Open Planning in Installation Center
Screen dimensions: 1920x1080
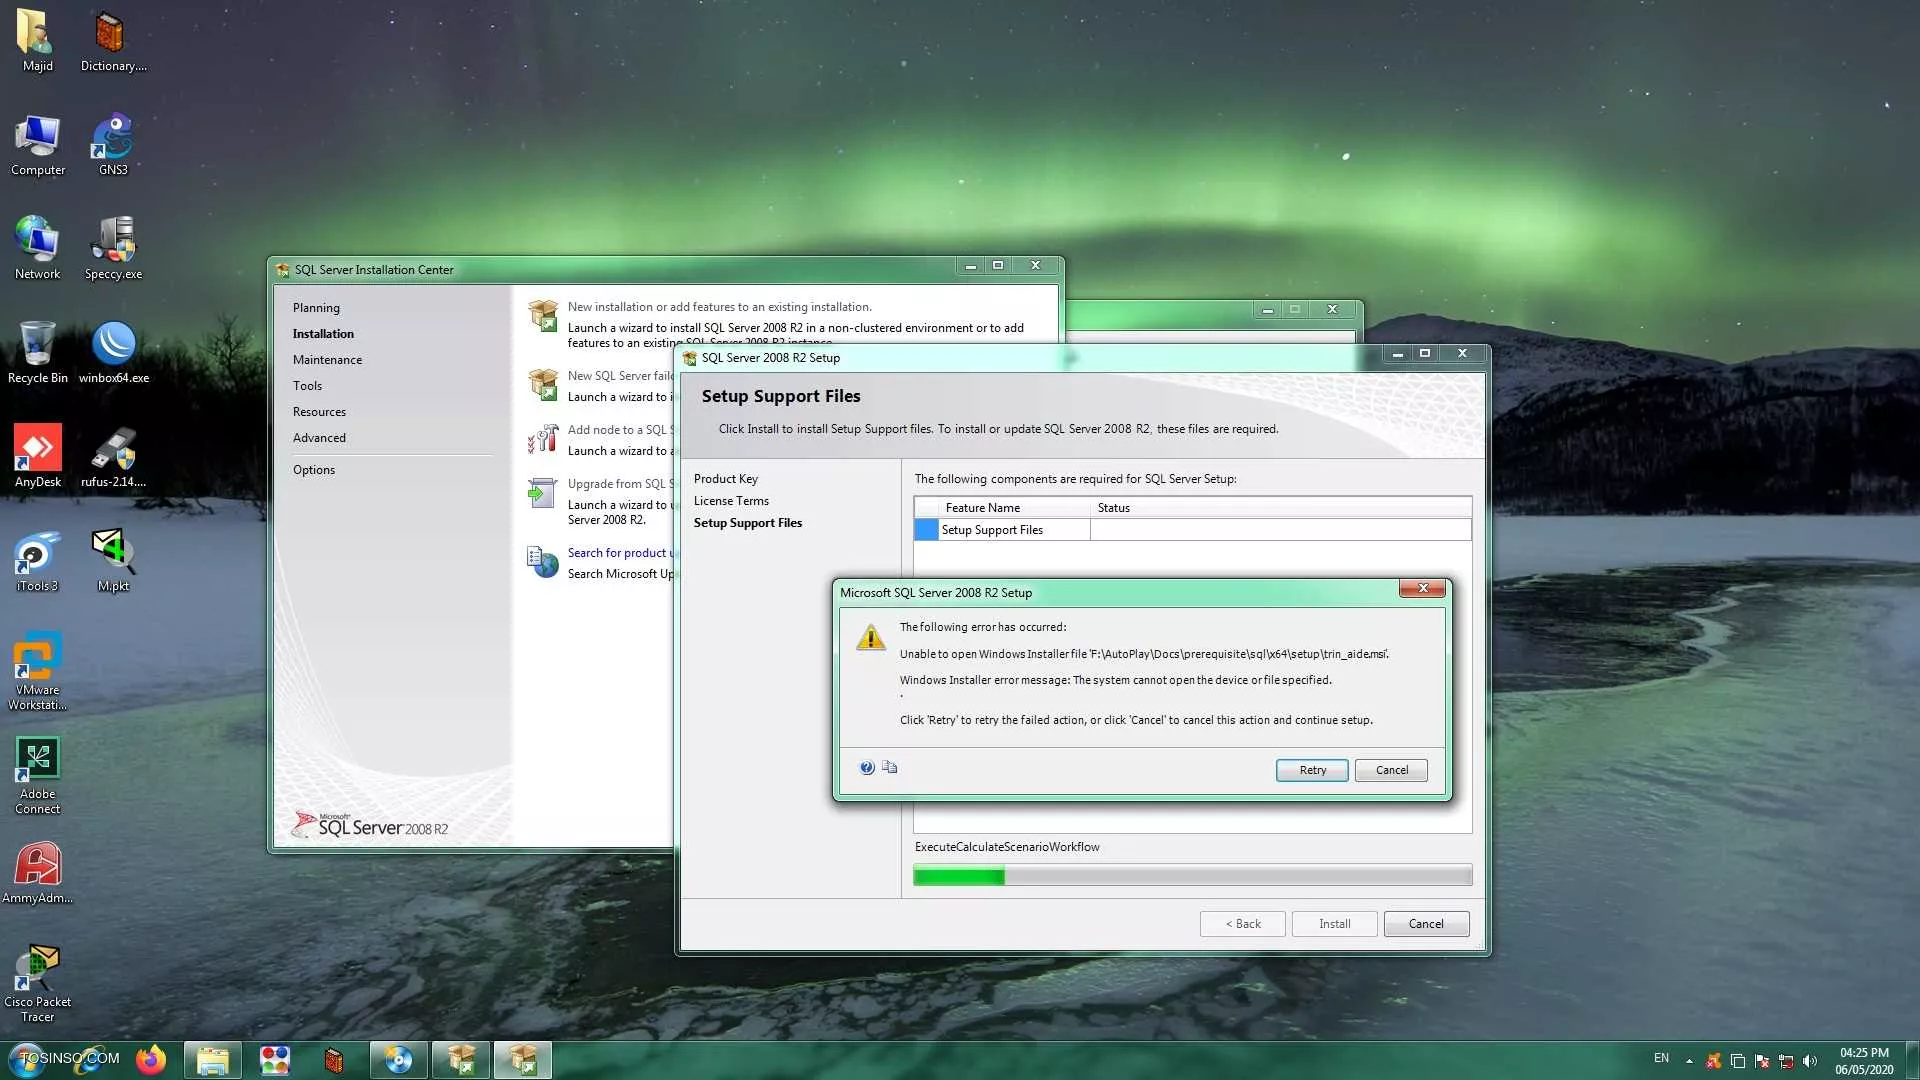[x=316, y=308]
